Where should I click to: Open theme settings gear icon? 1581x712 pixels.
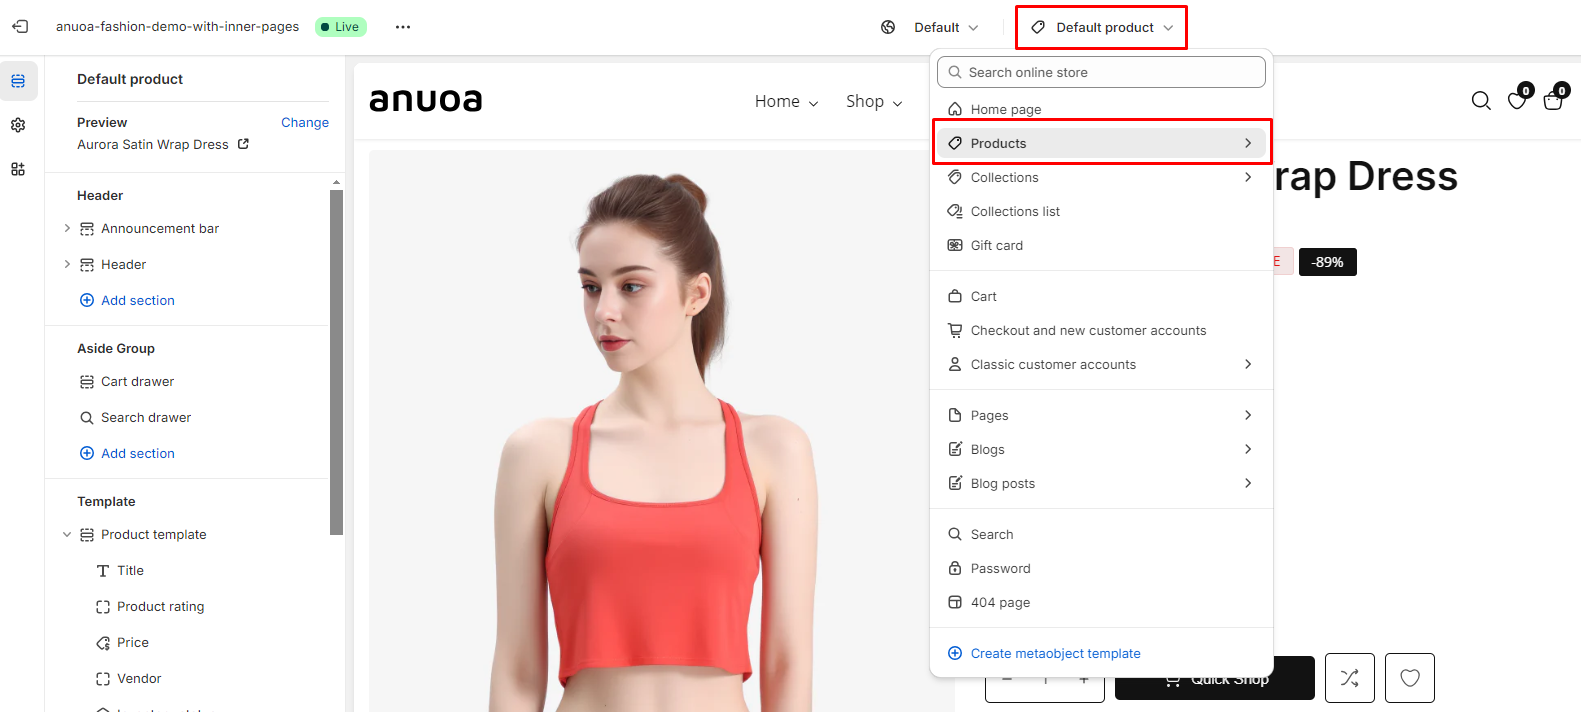(18, 125)
